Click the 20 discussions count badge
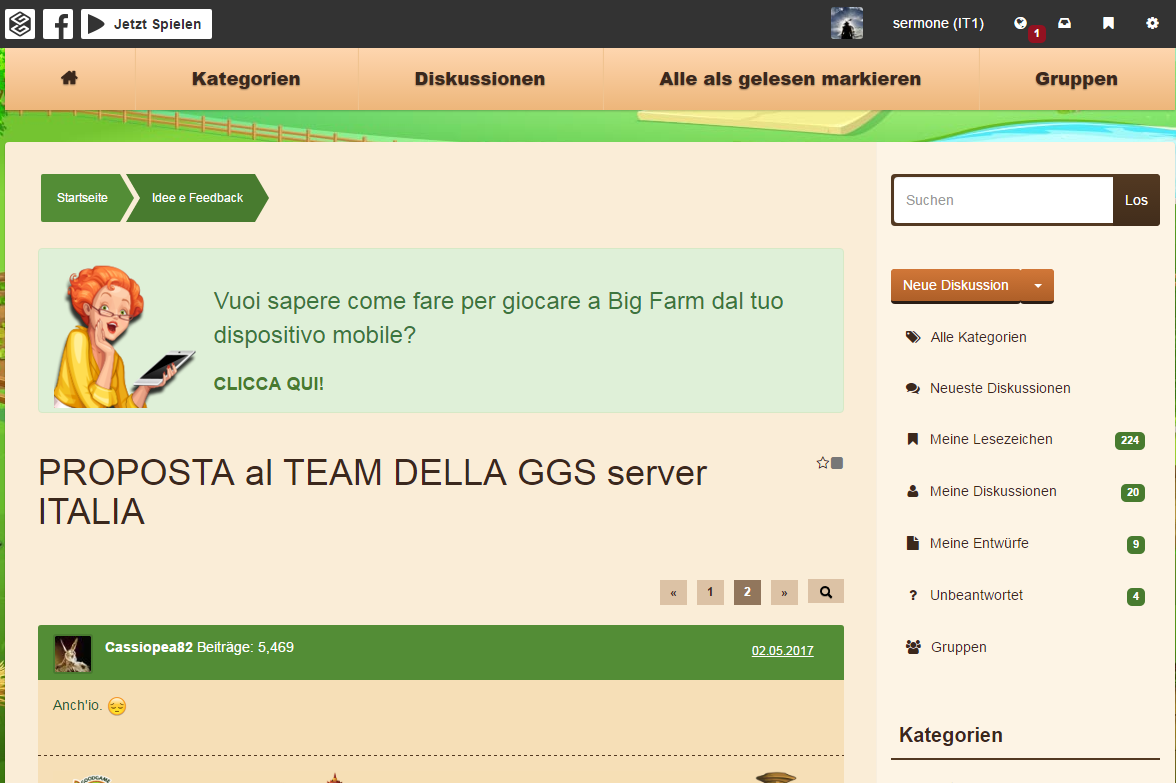Viewport: 1176px width, 783px height. [1132, 493]
